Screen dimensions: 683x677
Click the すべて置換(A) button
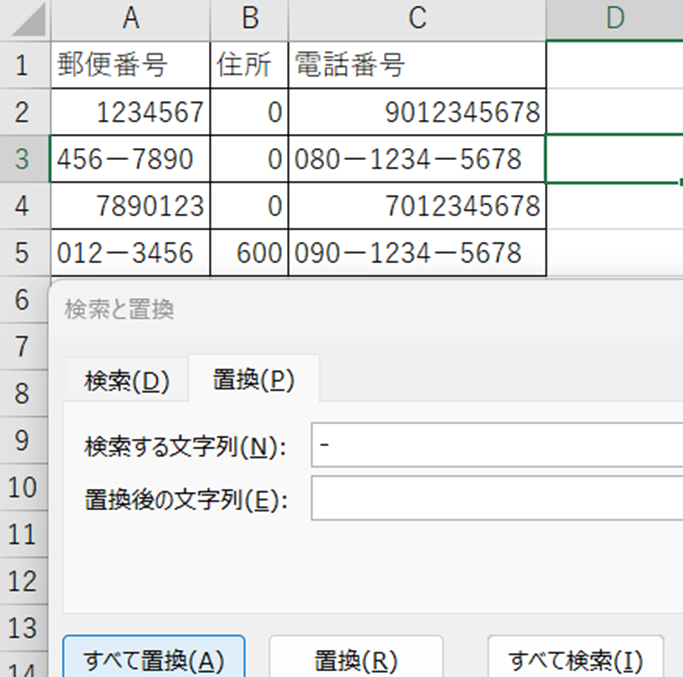pos(153,659)
